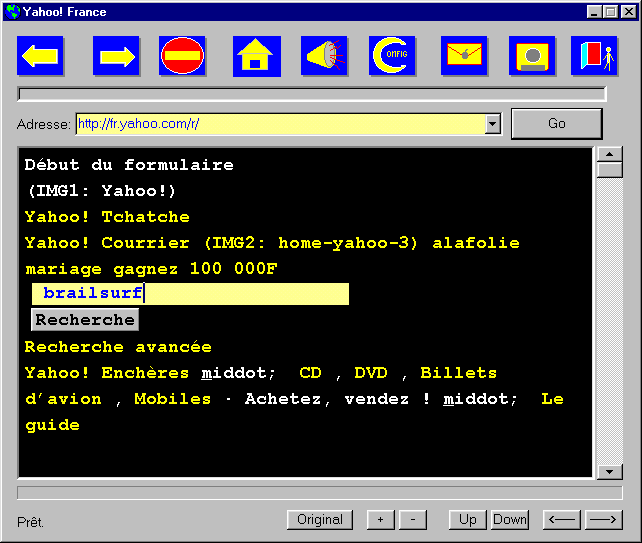Click the Original button
The width and height of the screenshot is (642, 543).
click(x=320, y=520)
